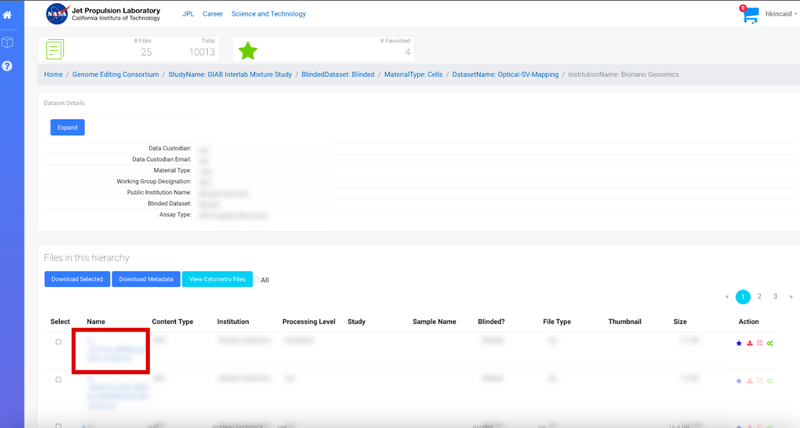Click the Blinded? column header
The height and width of the screenshot is (428, 800).
(x=491, y=322)
